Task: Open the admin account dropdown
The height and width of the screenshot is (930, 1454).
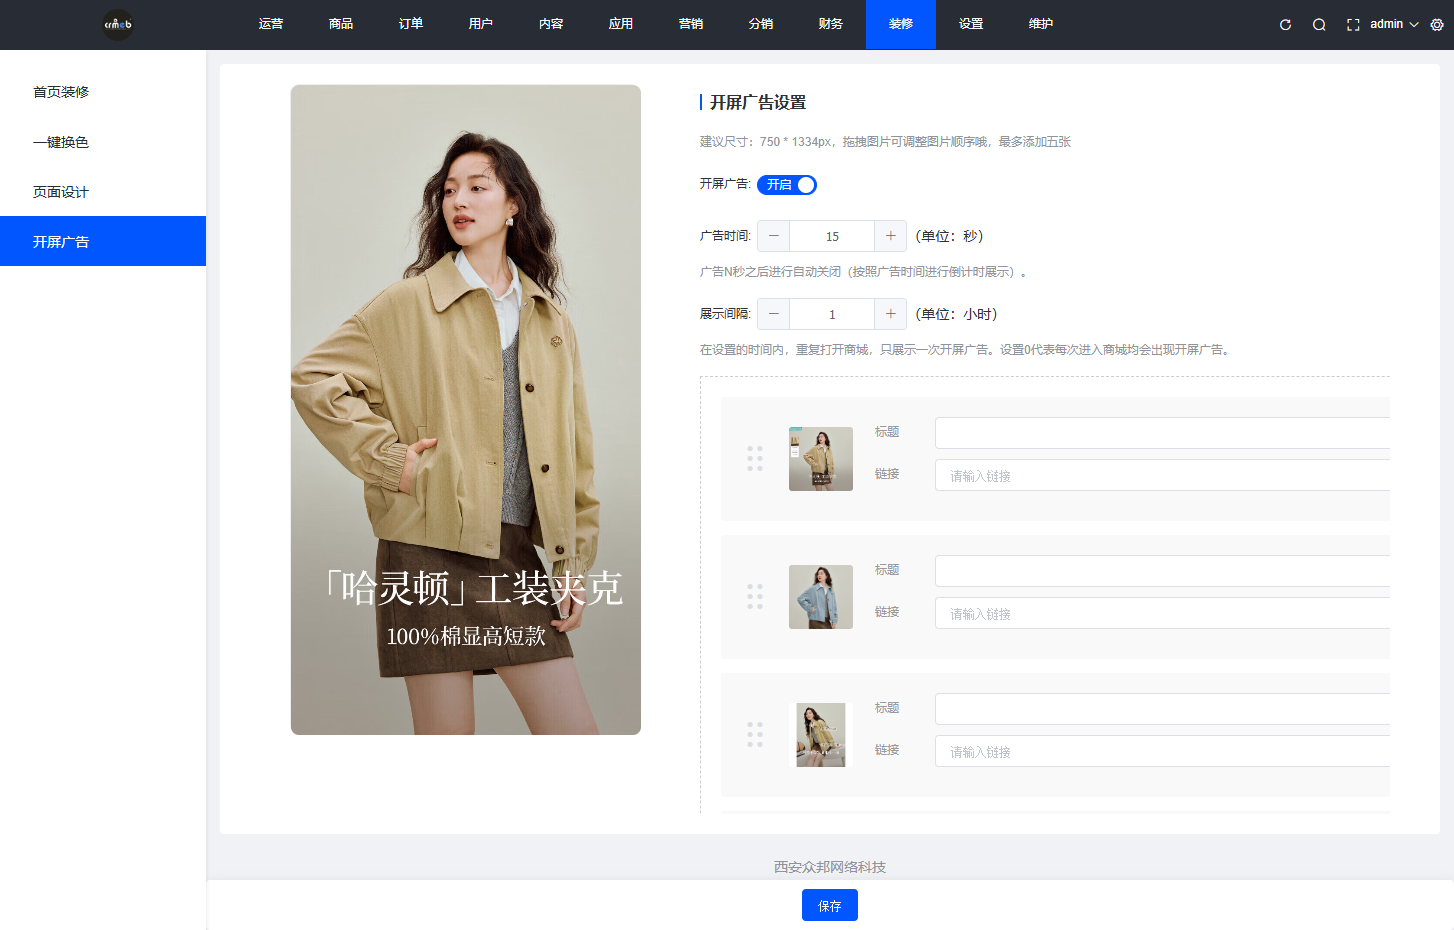Action: click(1390, 24)
